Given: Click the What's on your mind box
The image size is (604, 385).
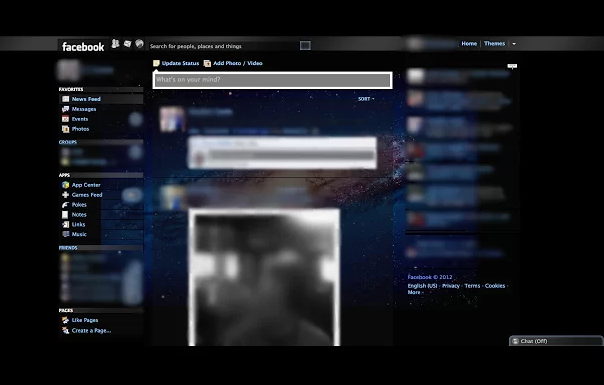Looking at the screenshot, I should click(x=272, y=80).
